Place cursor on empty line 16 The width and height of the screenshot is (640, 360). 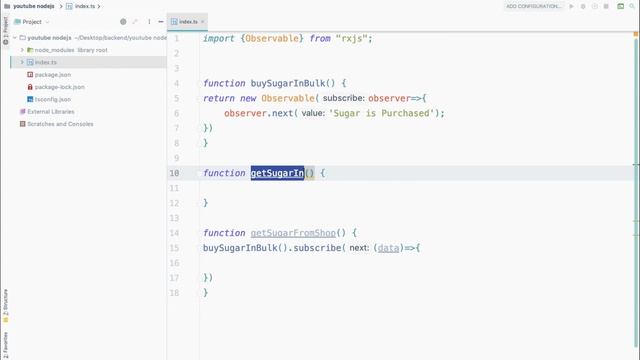pyautogui.click(x=416, y=263)
